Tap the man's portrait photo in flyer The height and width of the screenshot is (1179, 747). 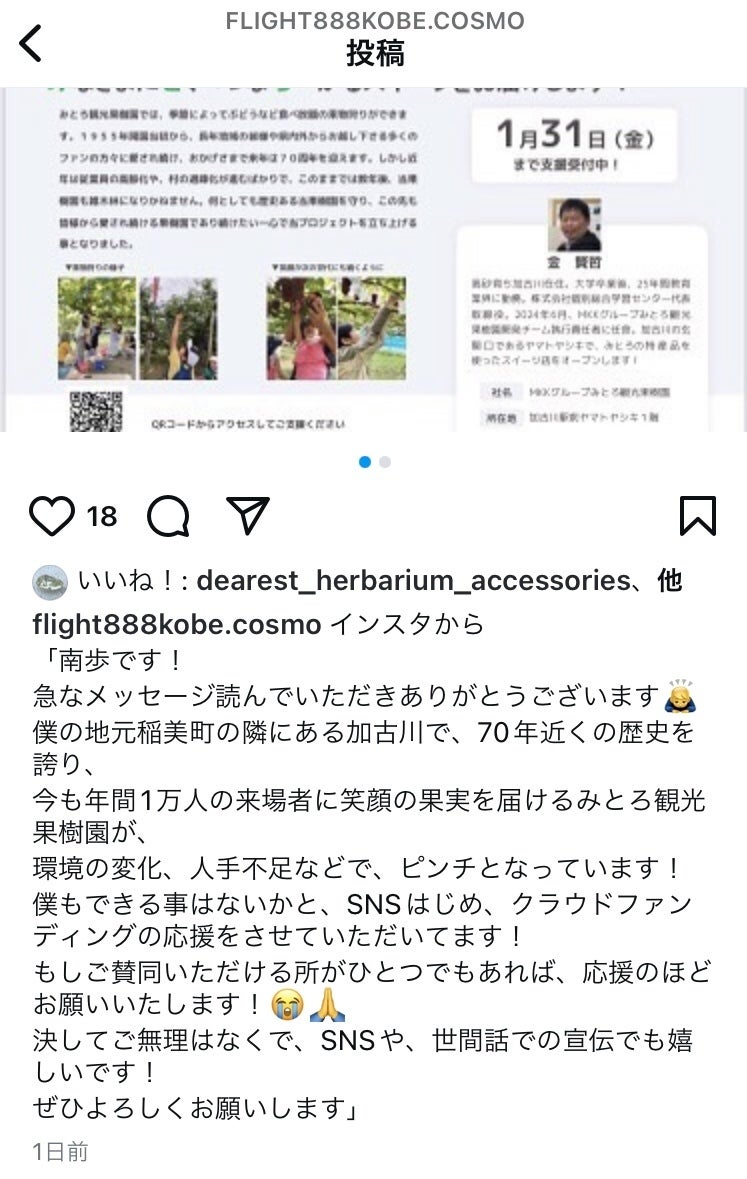pyautogui.click(x=575, y=226)
